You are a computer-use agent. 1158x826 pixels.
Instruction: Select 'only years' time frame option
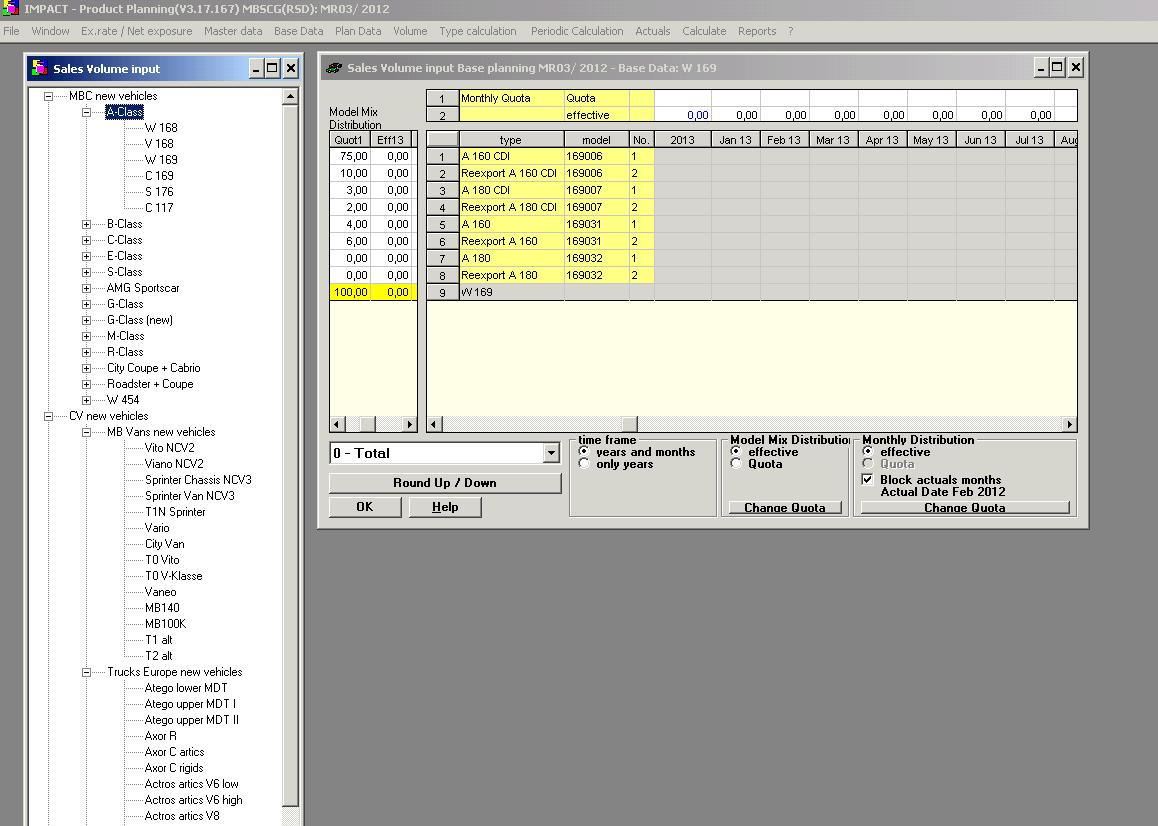pos(584,464)
